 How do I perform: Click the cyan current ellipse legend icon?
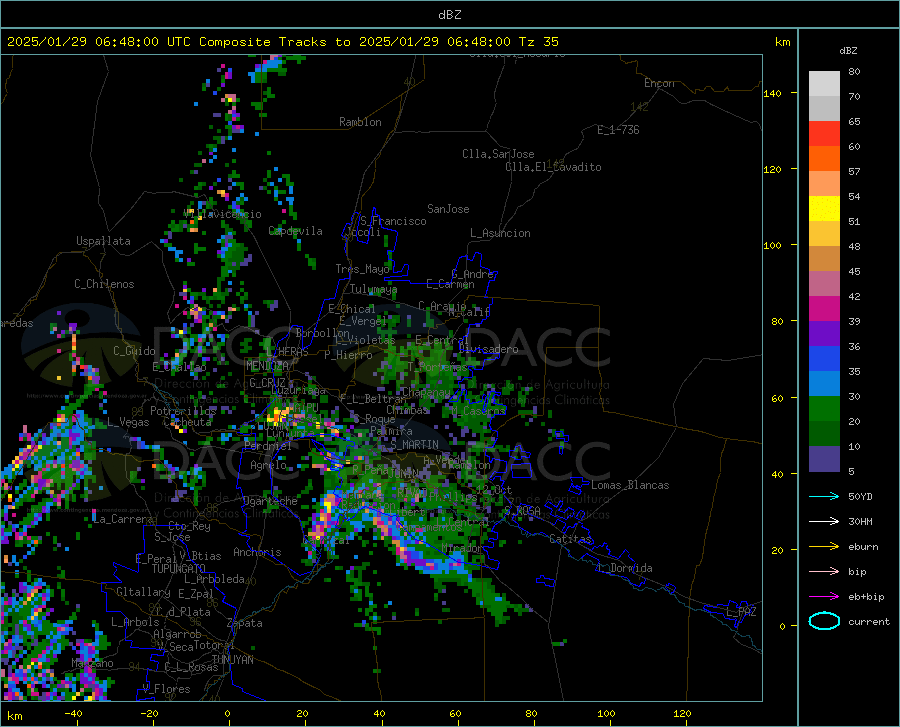pyautogui.click(x=824, y=621)
